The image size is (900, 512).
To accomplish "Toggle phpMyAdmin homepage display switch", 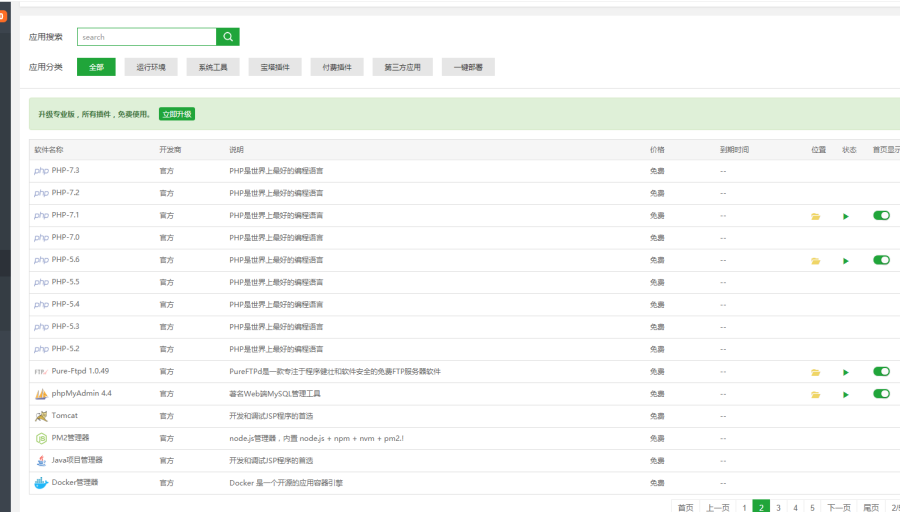I will point(881,393).
